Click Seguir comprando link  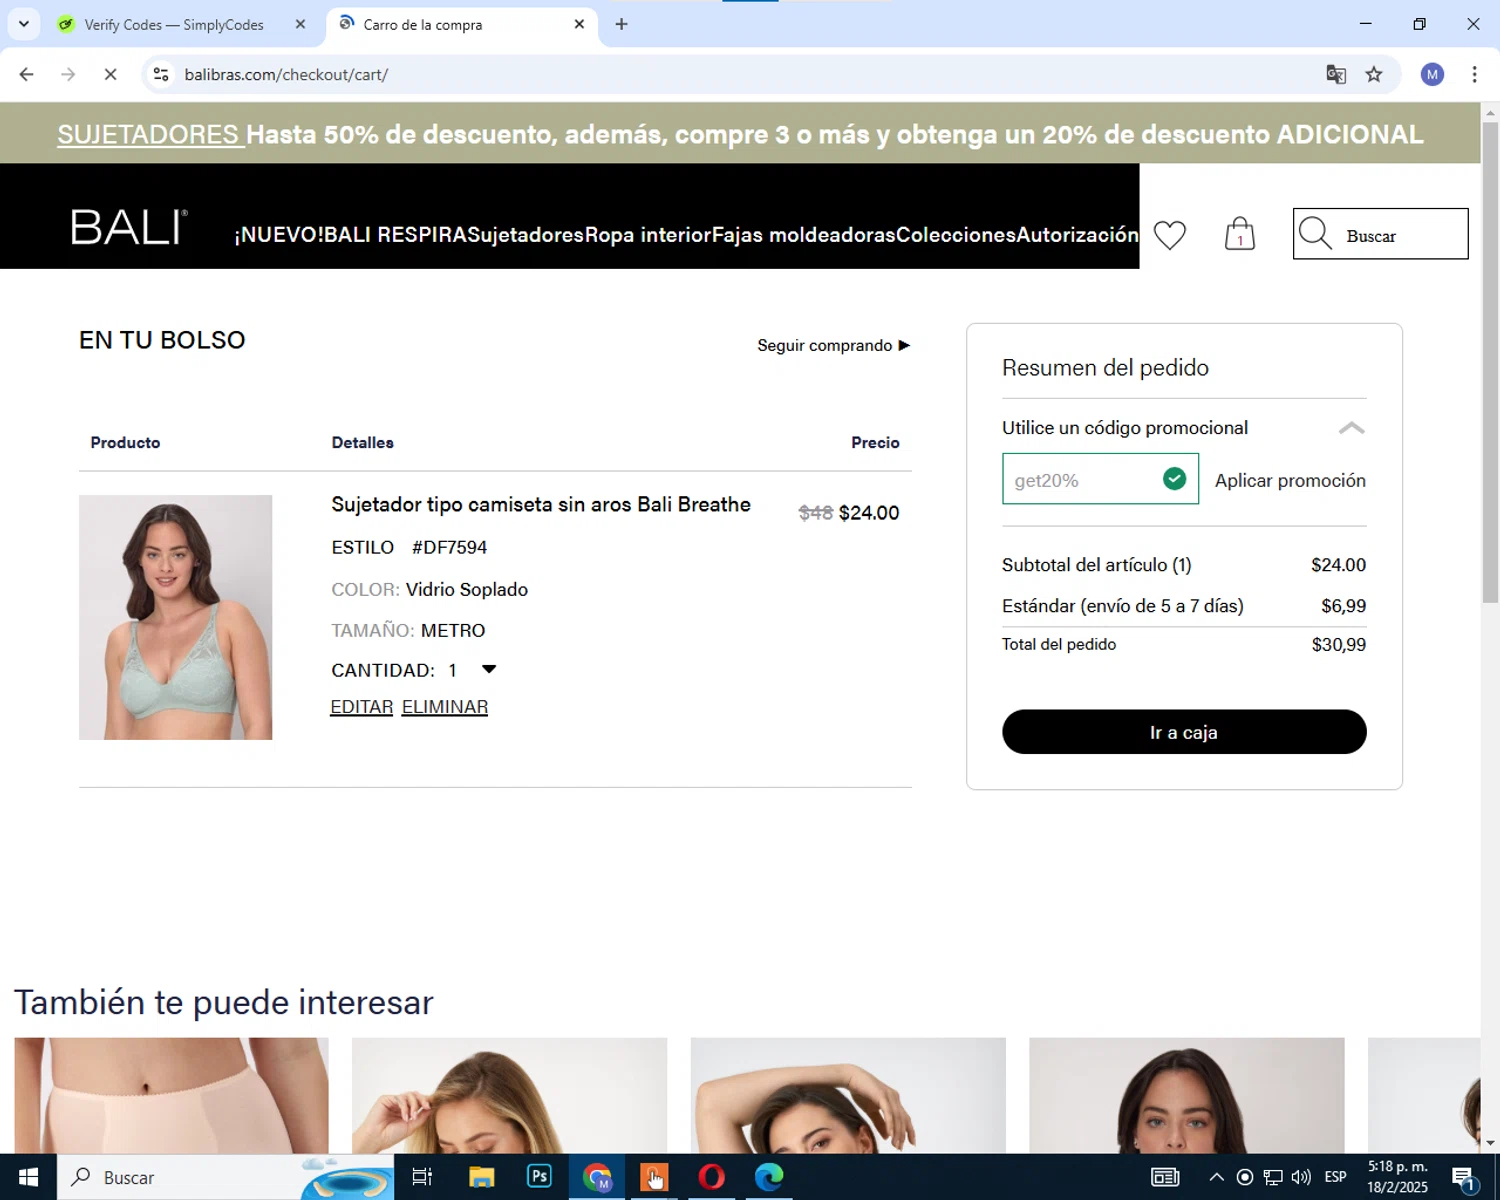click(834, 345)
